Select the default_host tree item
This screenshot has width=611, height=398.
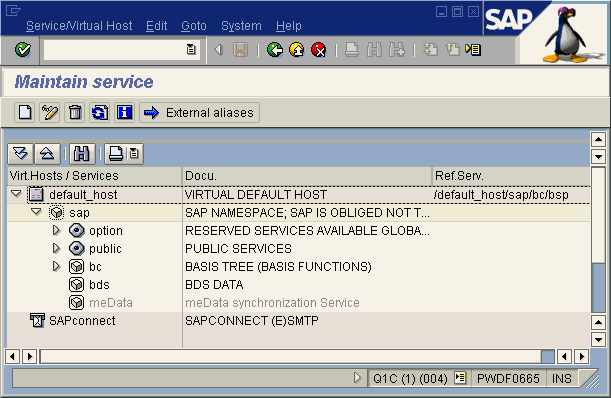[83, 195]
